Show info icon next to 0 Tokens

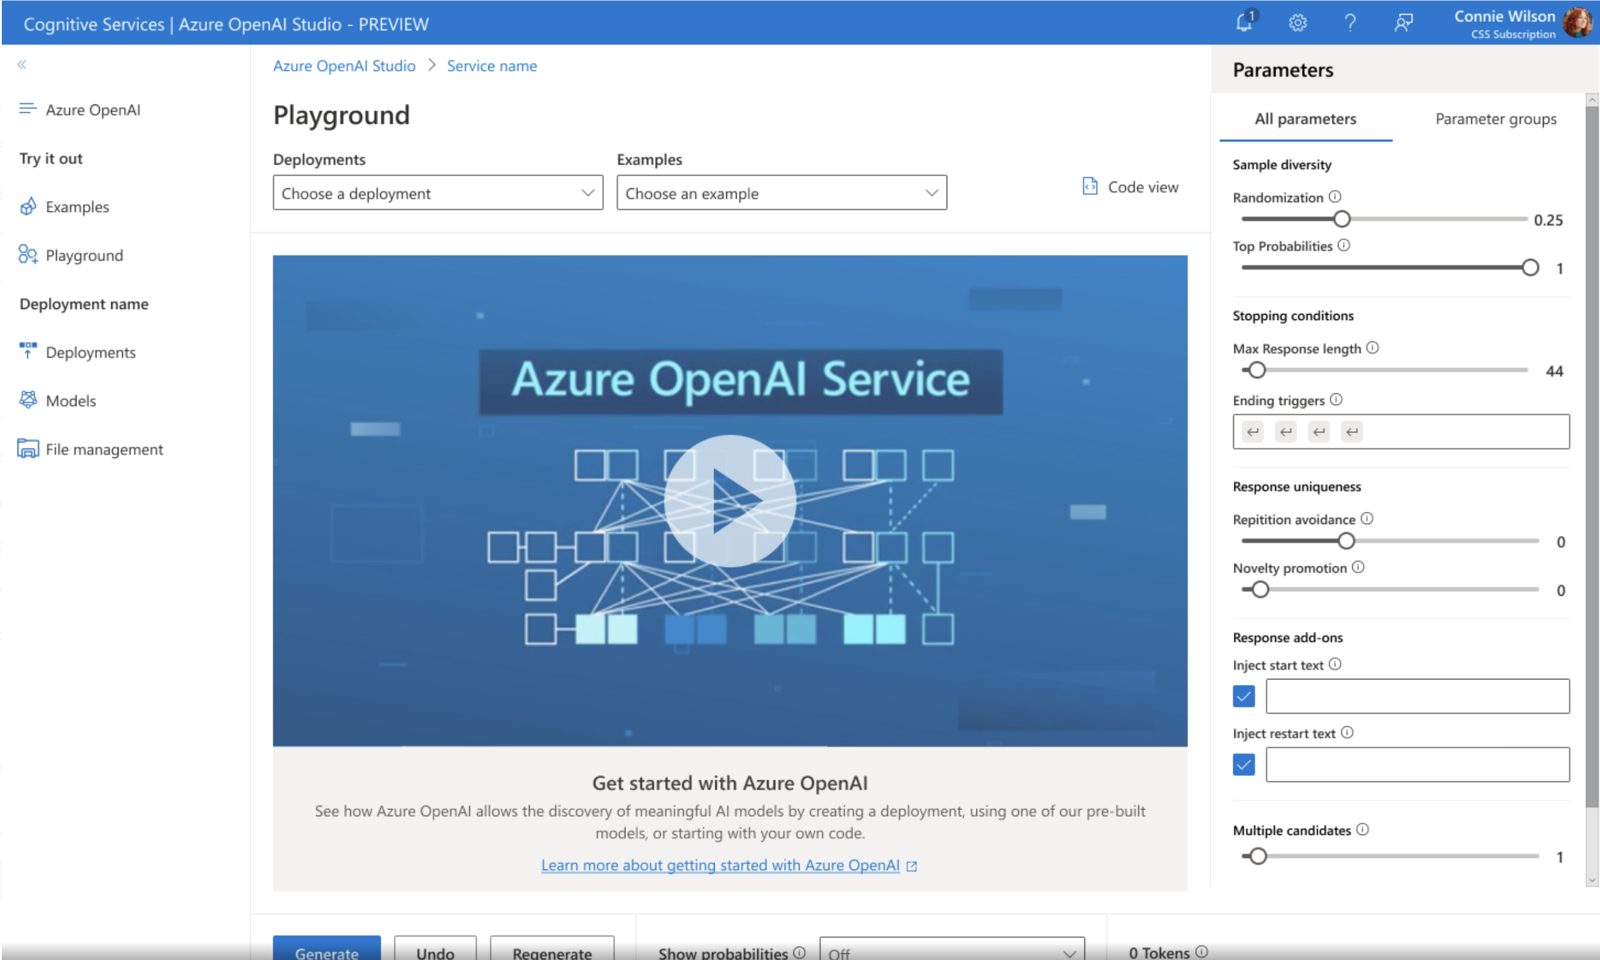(1202, 952)
